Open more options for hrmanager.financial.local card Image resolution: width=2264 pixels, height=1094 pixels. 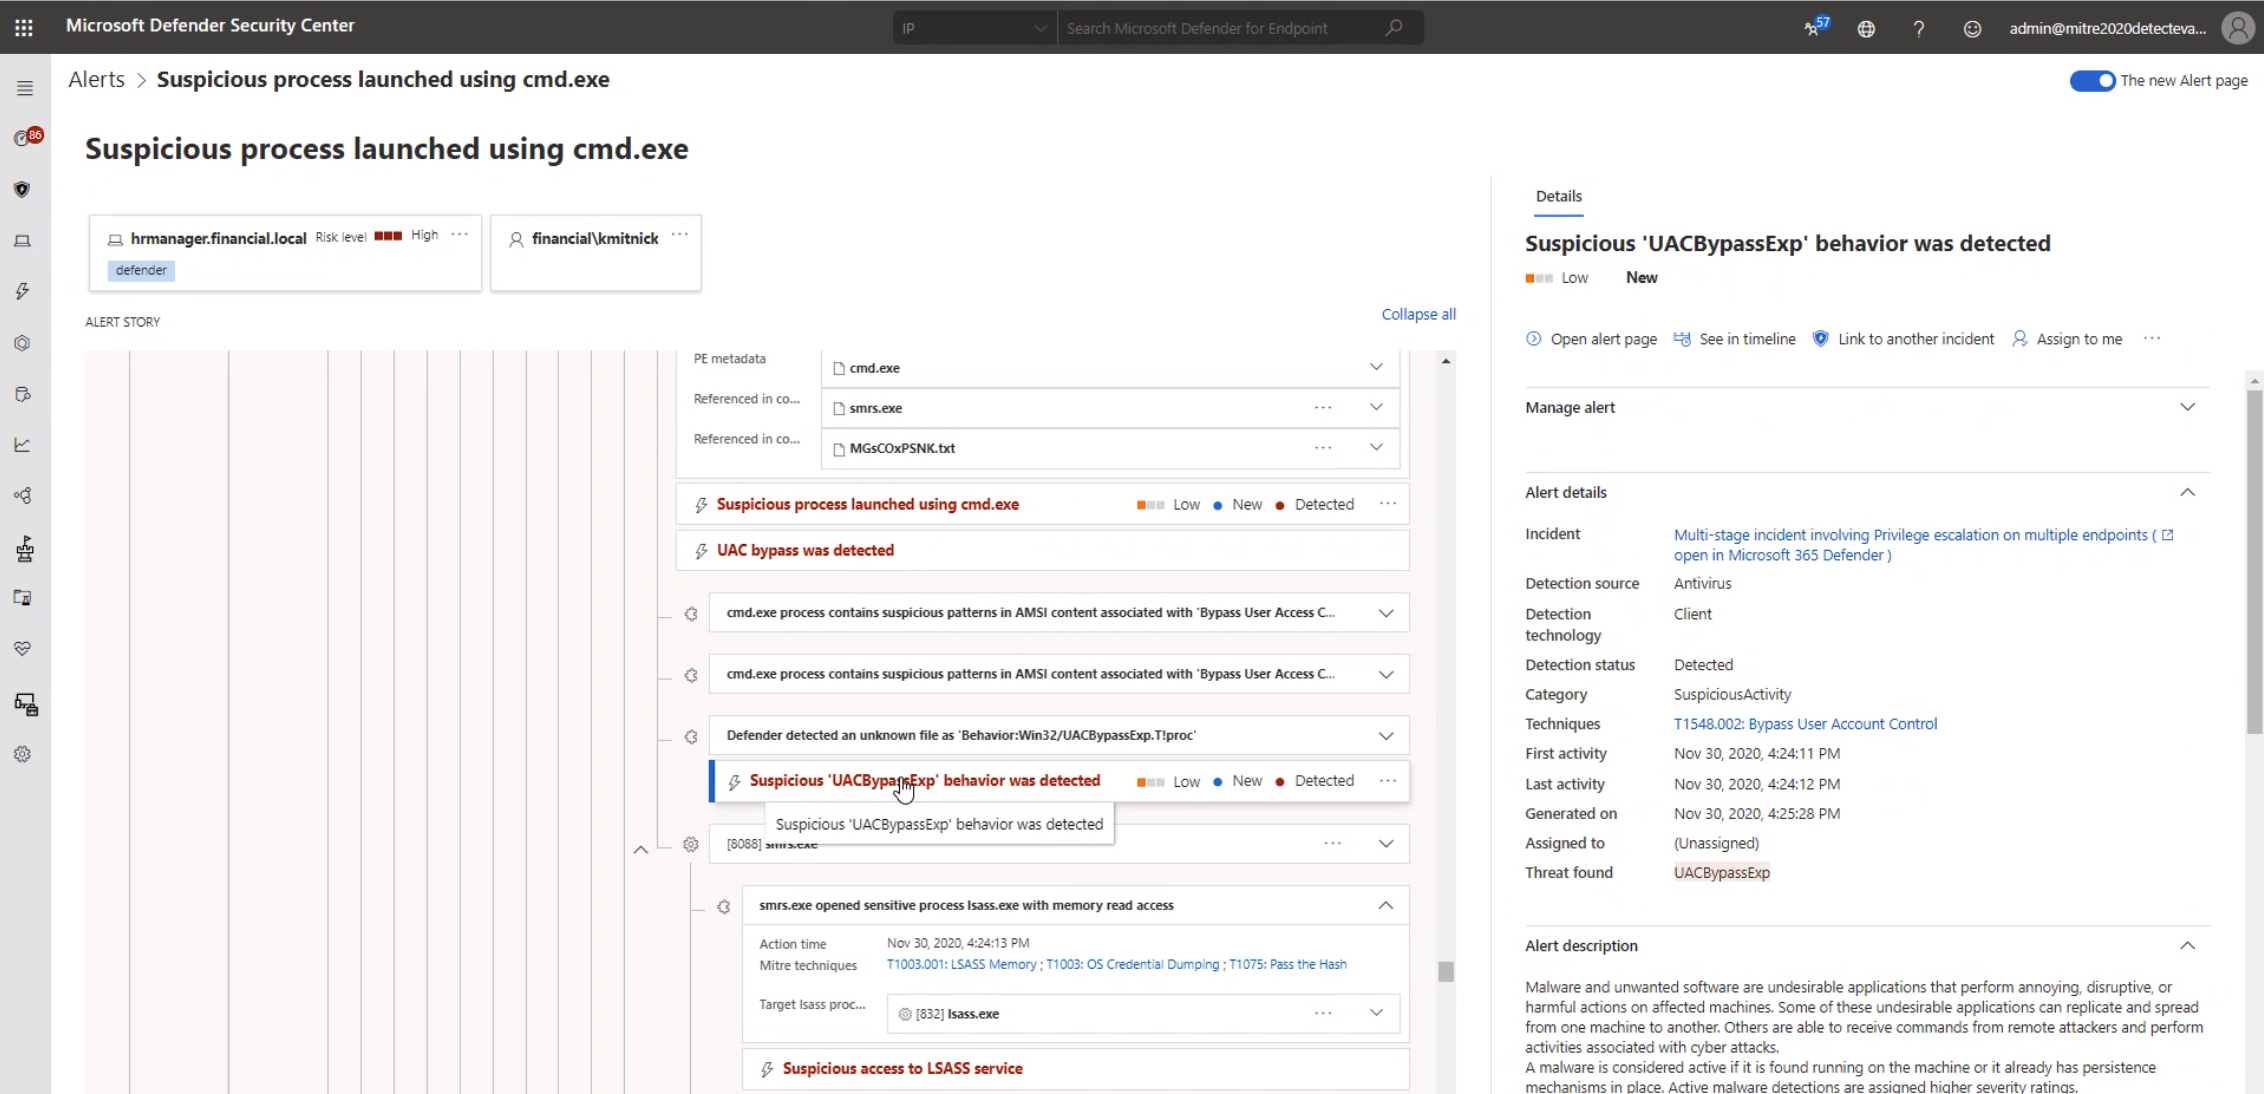pos(460,235)
